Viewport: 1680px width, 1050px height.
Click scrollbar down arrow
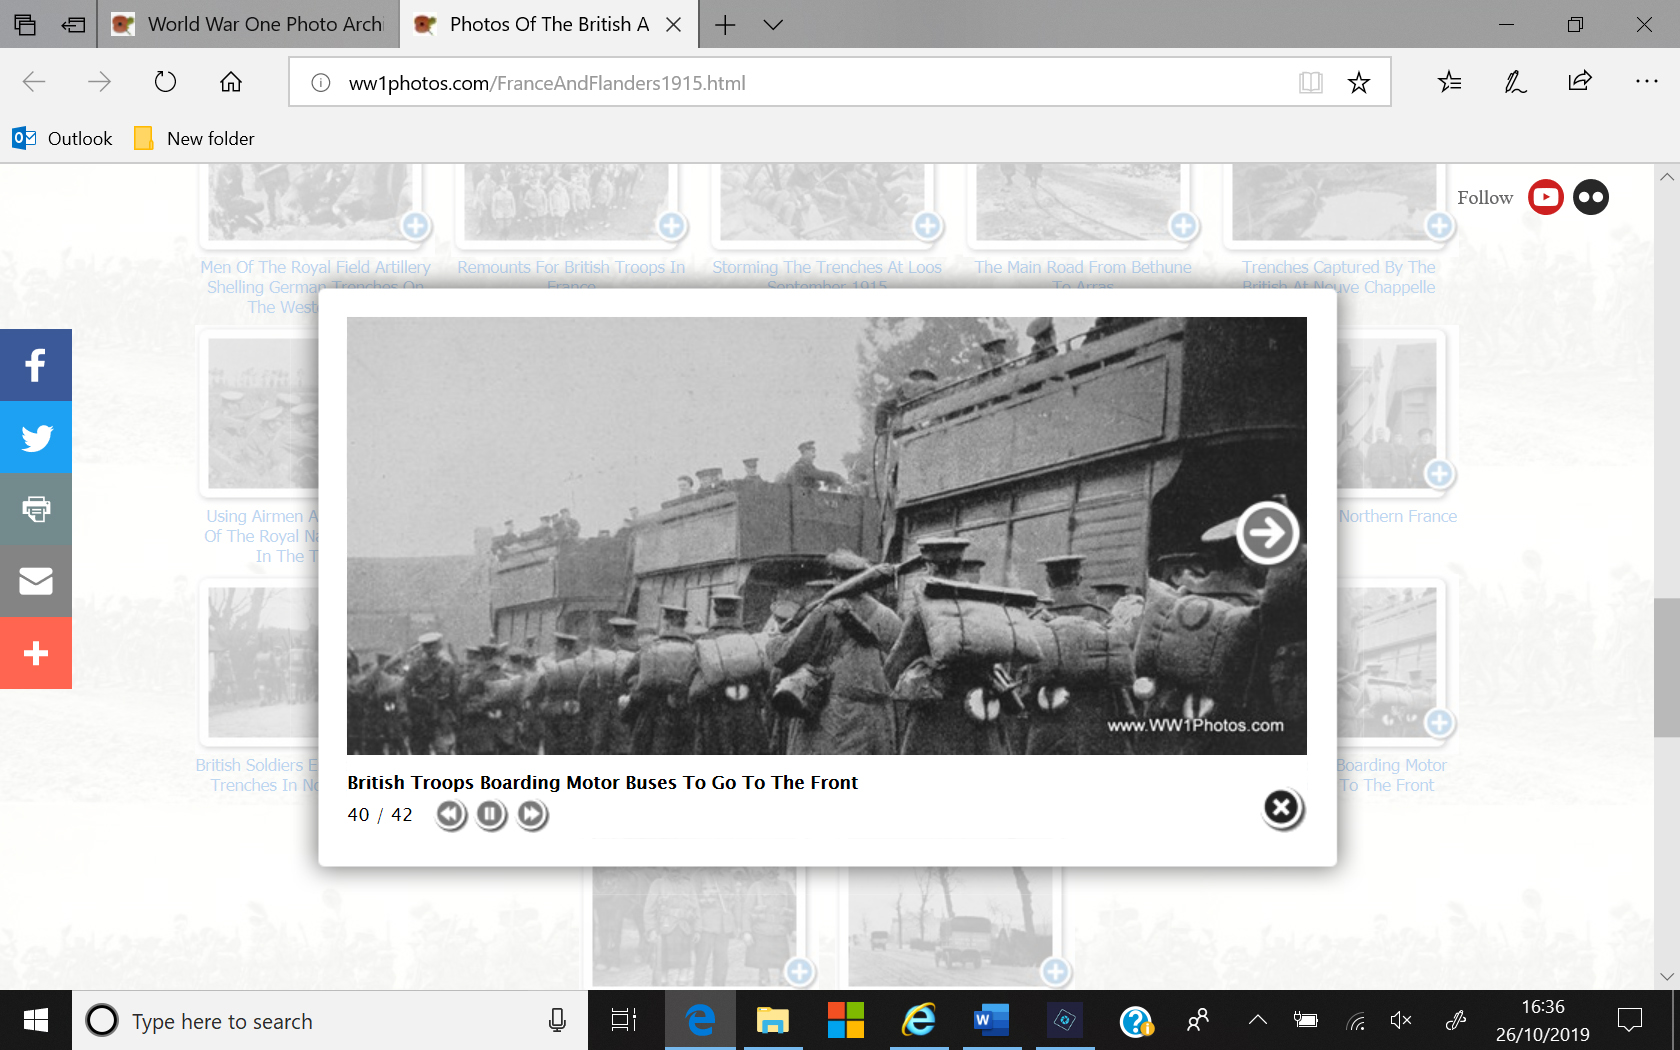click(x=1666, y=977)
